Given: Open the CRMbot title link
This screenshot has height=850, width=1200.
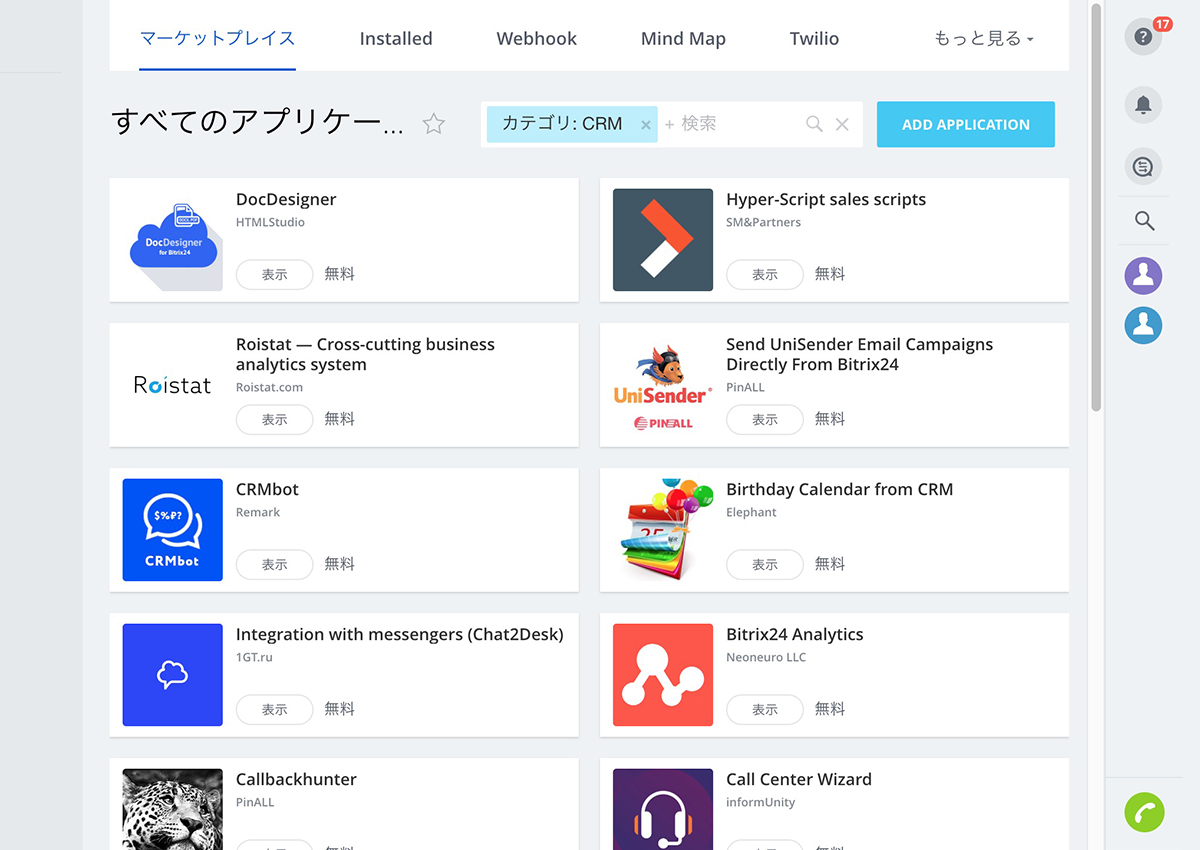Looking at the screenshot, I should [x=267, y=489].
